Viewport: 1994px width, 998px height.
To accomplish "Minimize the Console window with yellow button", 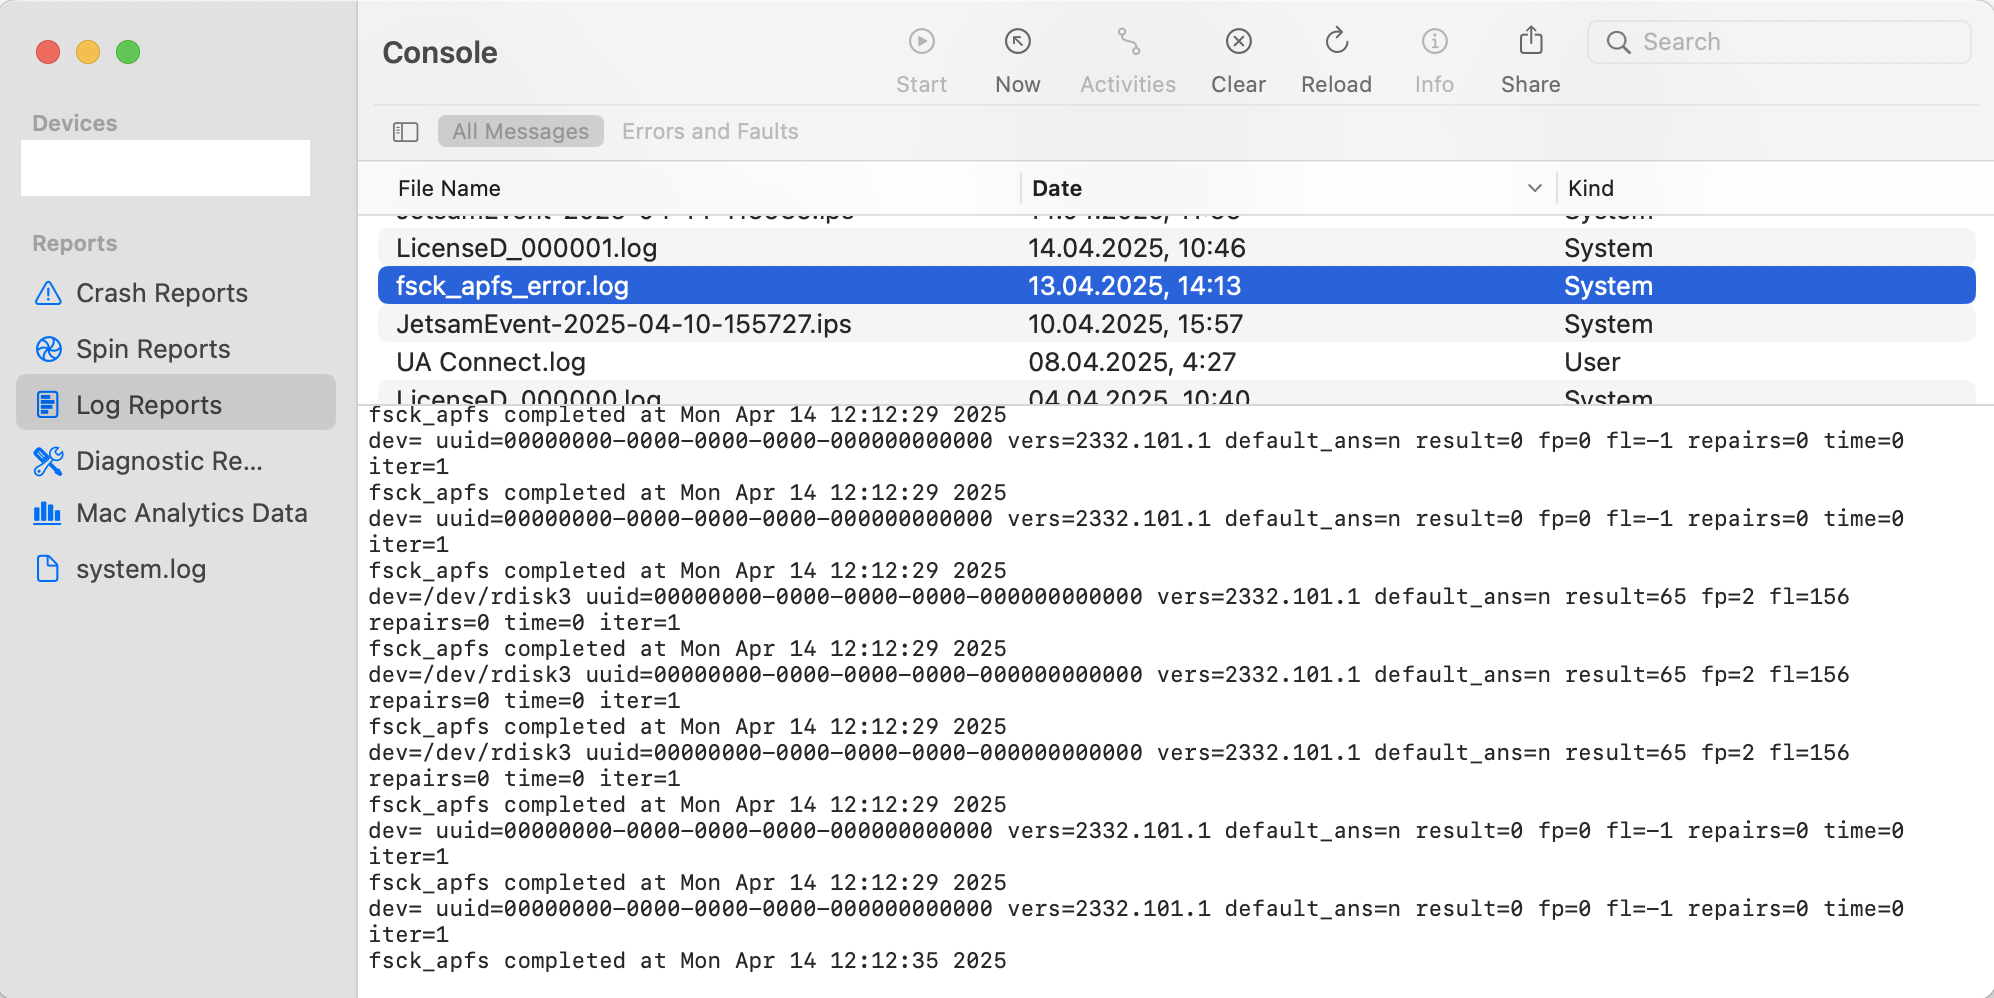I will pos(88,52).
